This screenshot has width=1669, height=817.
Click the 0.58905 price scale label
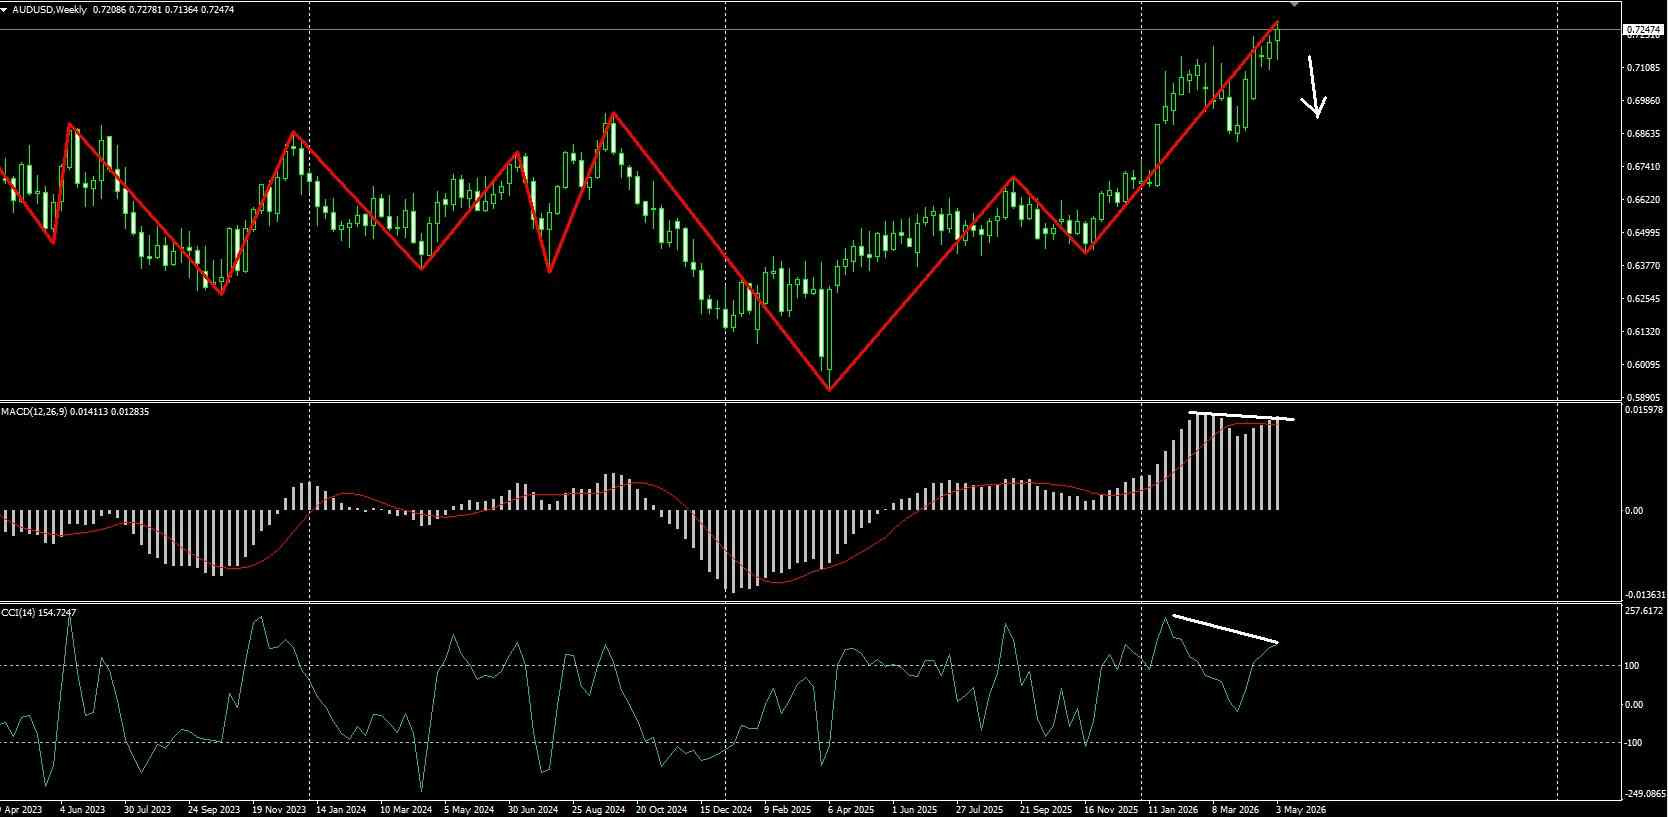point(1643,397)
